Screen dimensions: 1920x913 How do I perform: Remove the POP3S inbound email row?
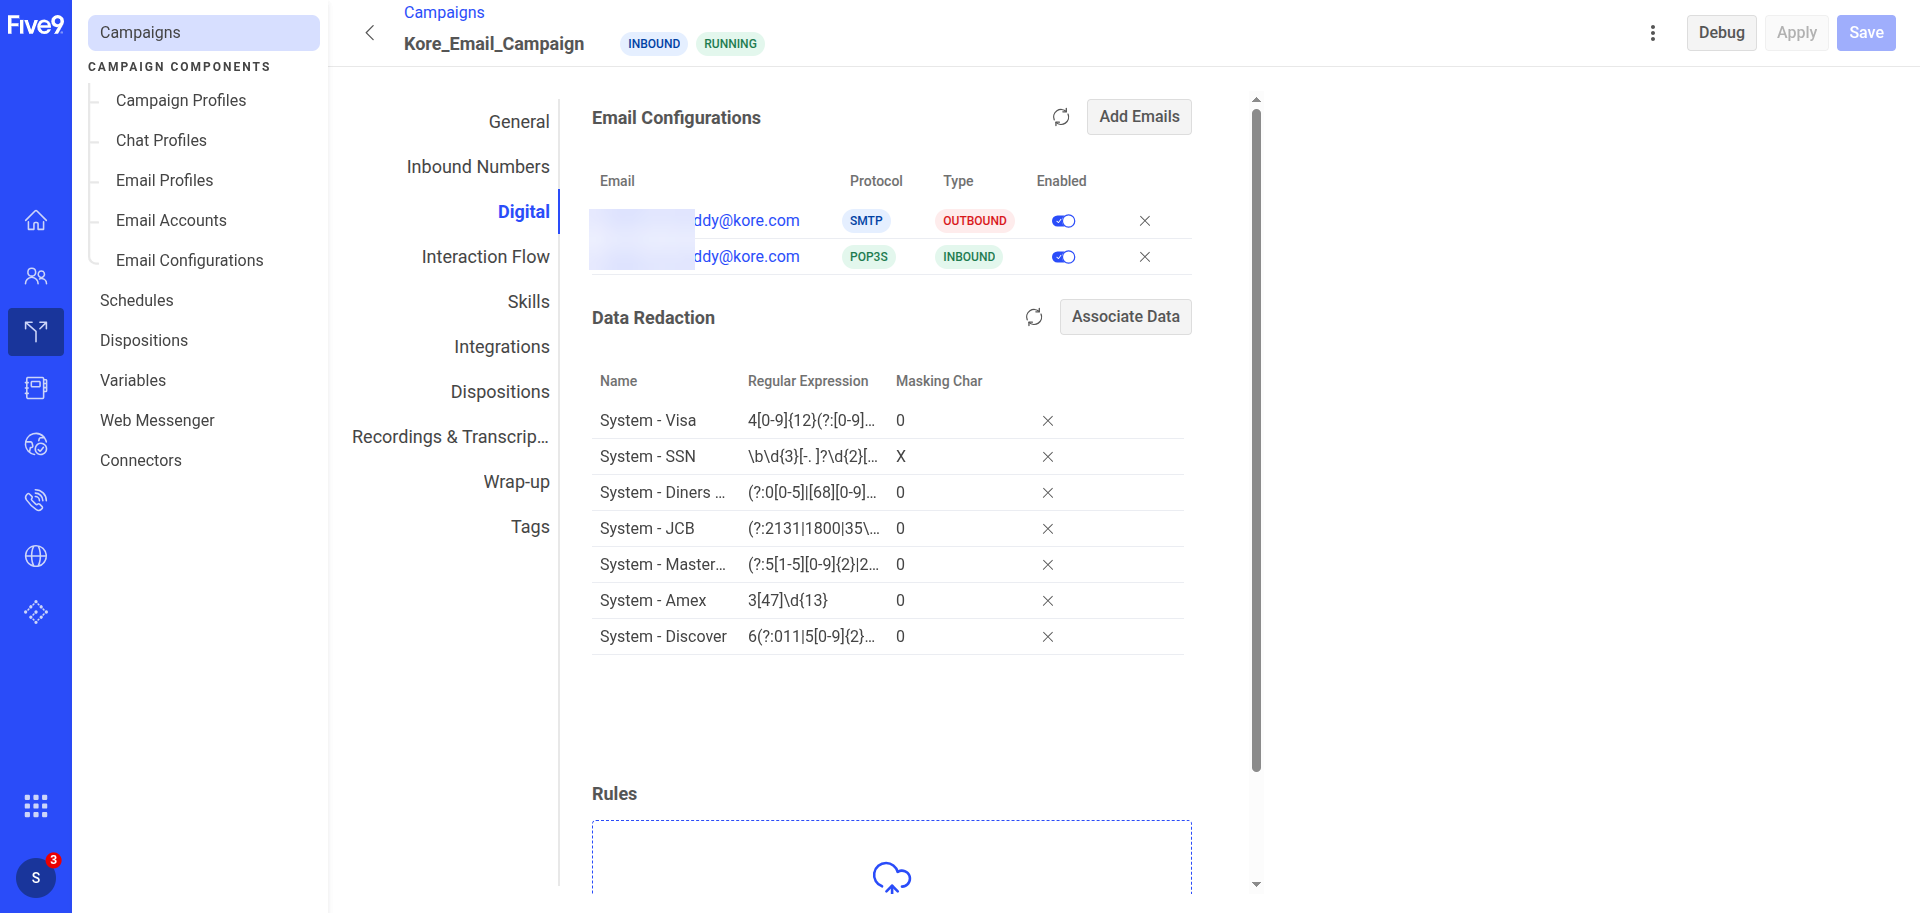click(x=1145, y=257)
